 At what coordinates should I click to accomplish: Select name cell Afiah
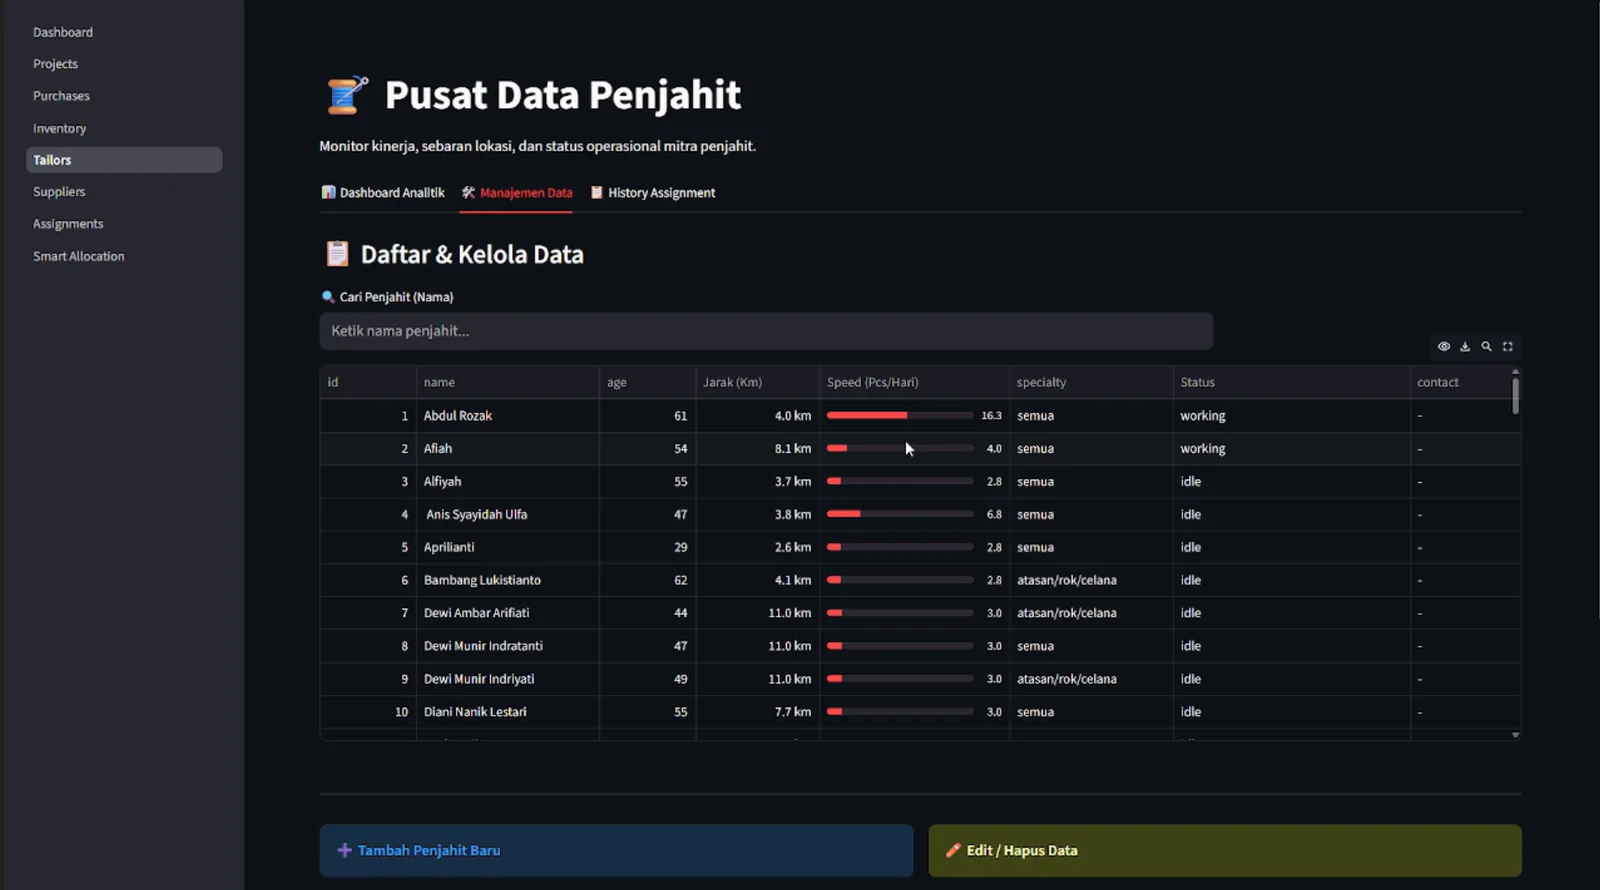point(508,448)
